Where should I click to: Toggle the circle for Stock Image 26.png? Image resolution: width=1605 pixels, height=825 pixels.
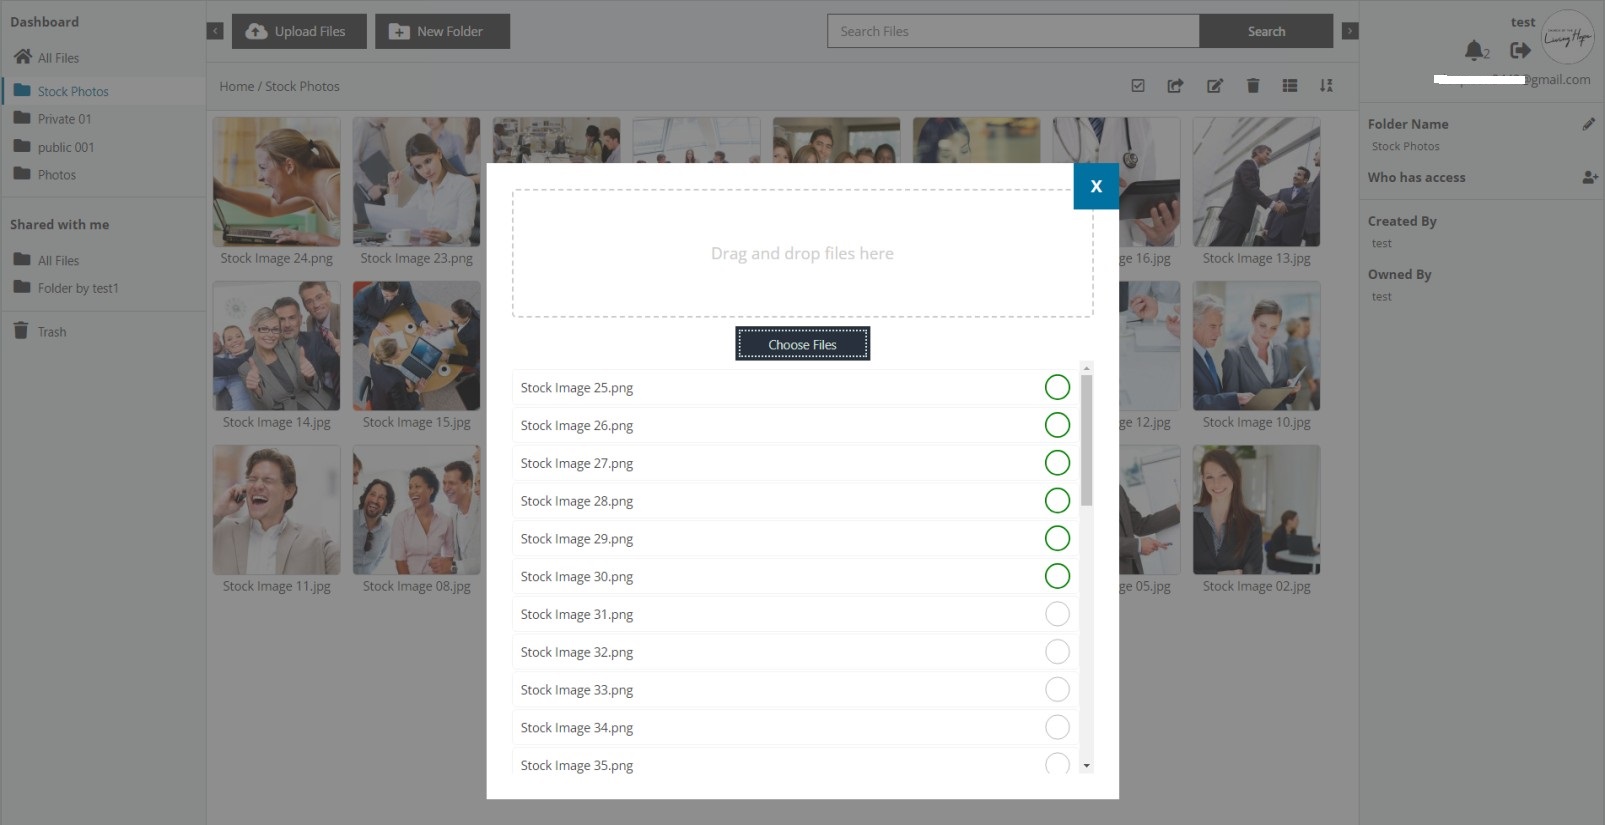click(x=1057, y=425)
